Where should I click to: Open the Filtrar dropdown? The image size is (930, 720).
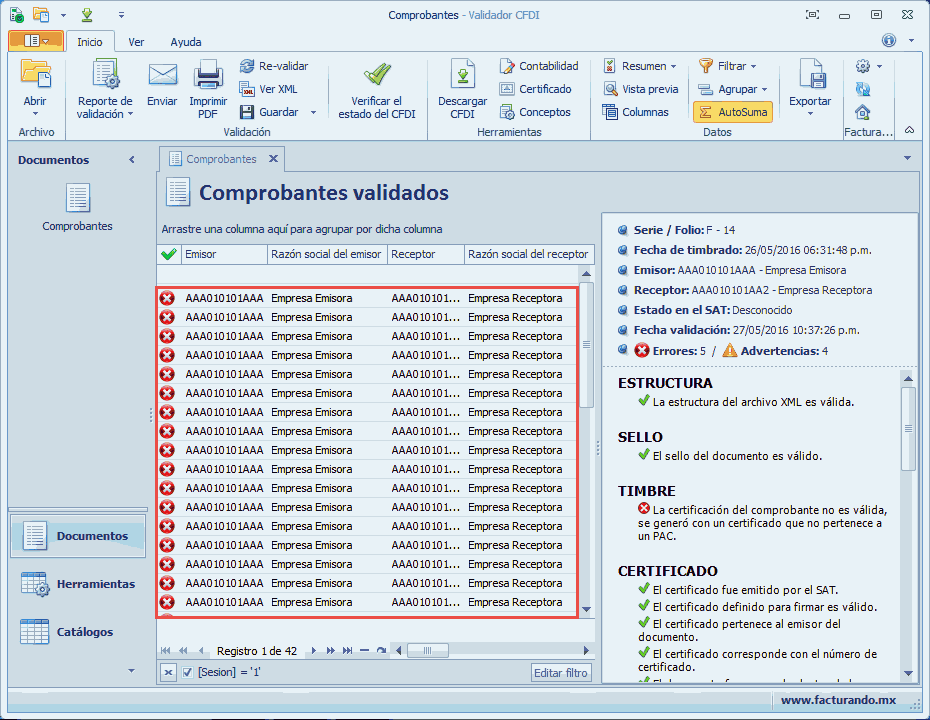(x=727, y=66)
